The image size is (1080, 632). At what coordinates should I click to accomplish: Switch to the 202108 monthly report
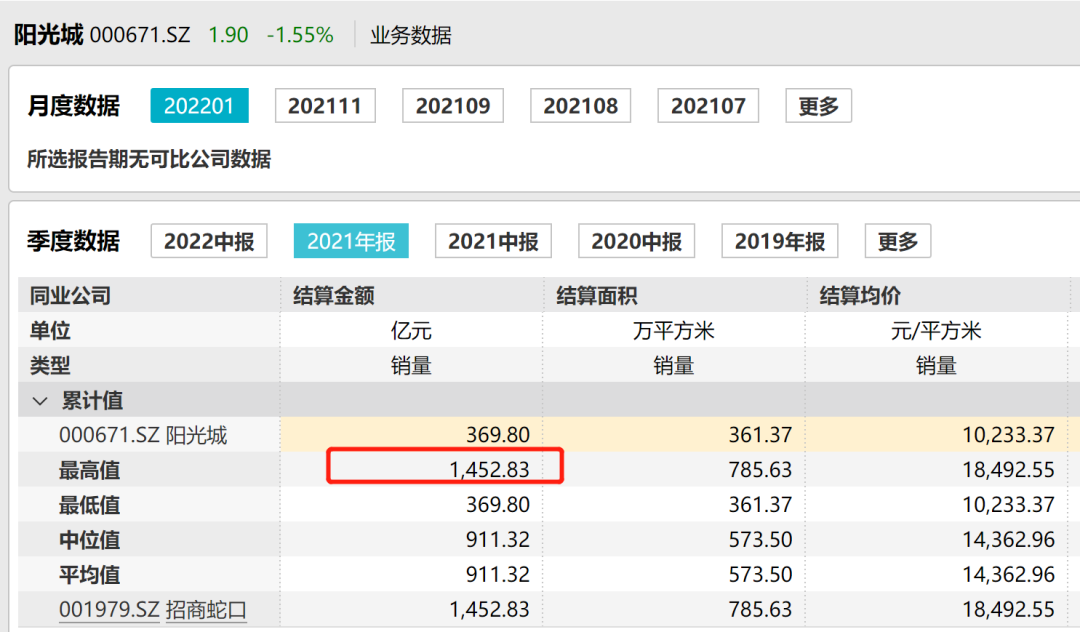[580, 105]
